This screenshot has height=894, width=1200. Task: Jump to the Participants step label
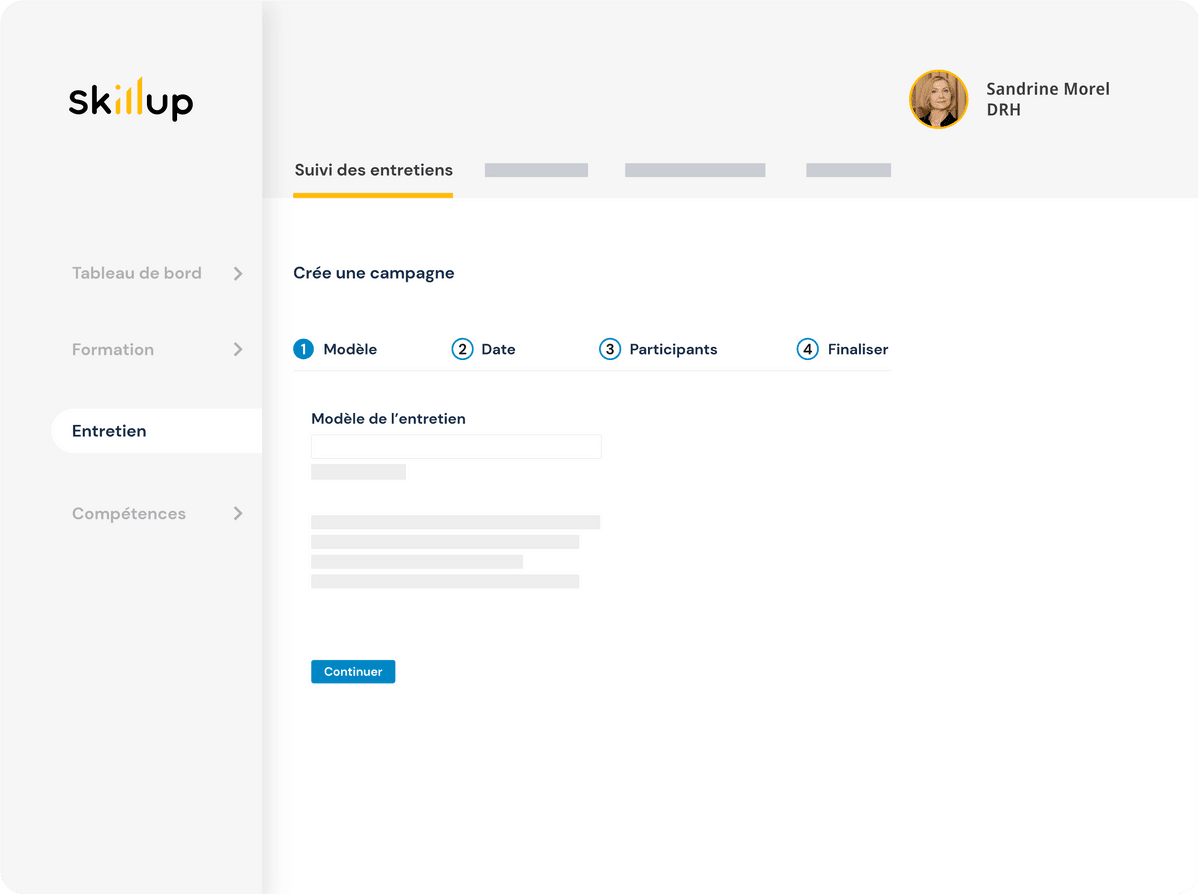(673, 349)
